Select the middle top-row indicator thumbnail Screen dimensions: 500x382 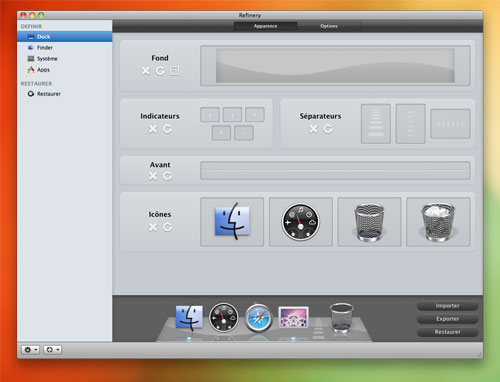(x=232, y=115)
